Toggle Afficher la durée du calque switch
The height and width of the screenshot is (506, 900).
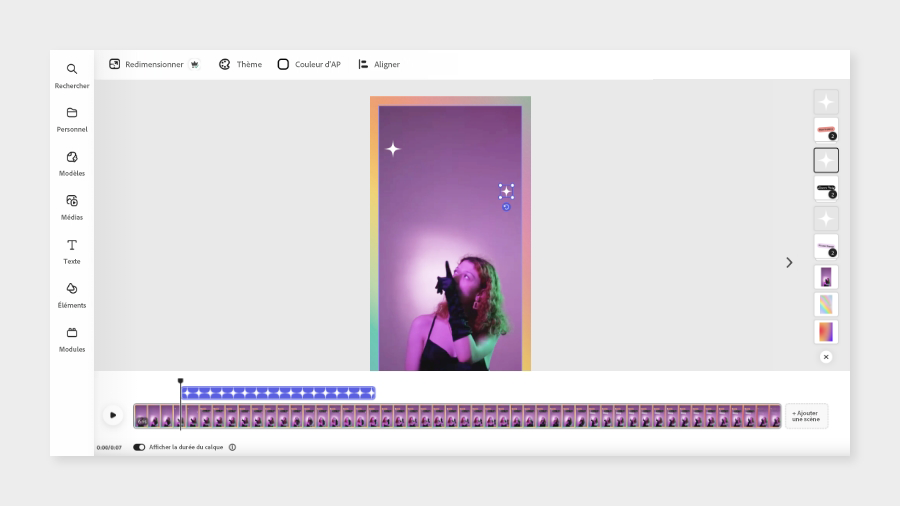point(139,447)
